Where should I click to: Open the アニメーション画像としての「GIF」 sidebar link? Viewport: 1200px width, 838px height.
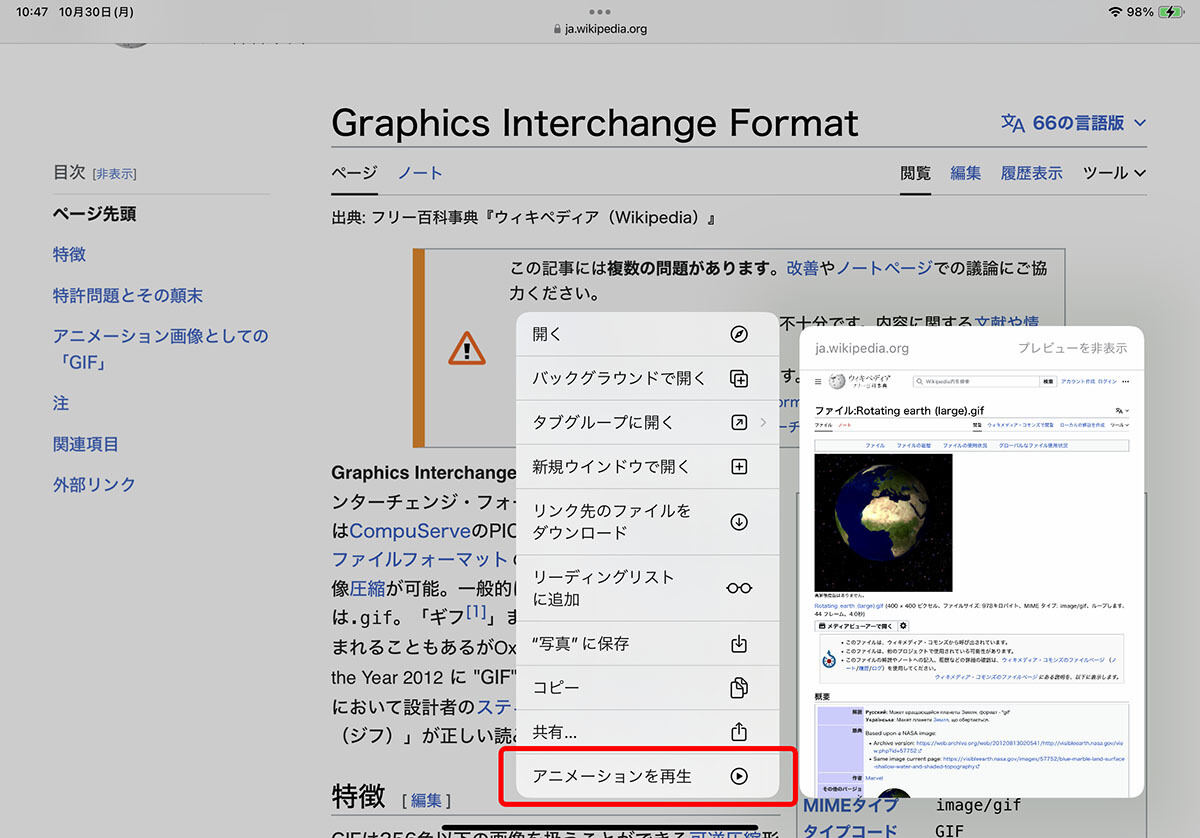point(160,348)
